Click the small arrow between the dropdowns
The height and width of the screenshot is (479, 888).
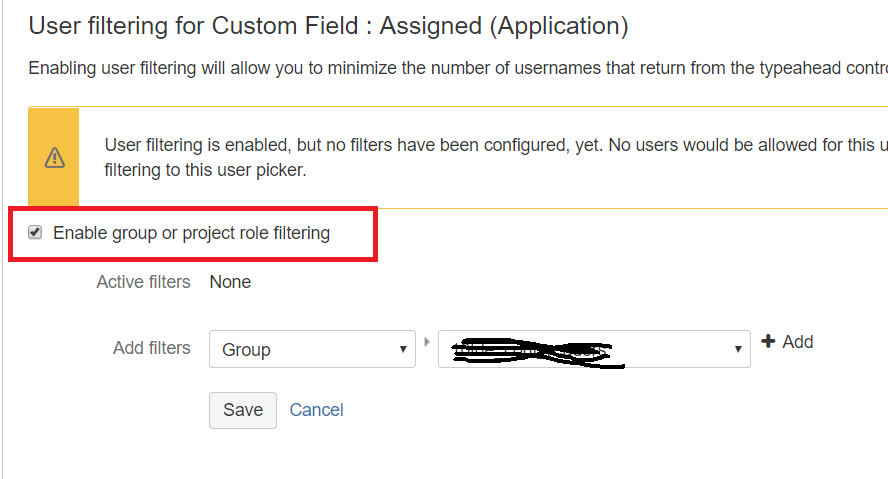point(427,342)
